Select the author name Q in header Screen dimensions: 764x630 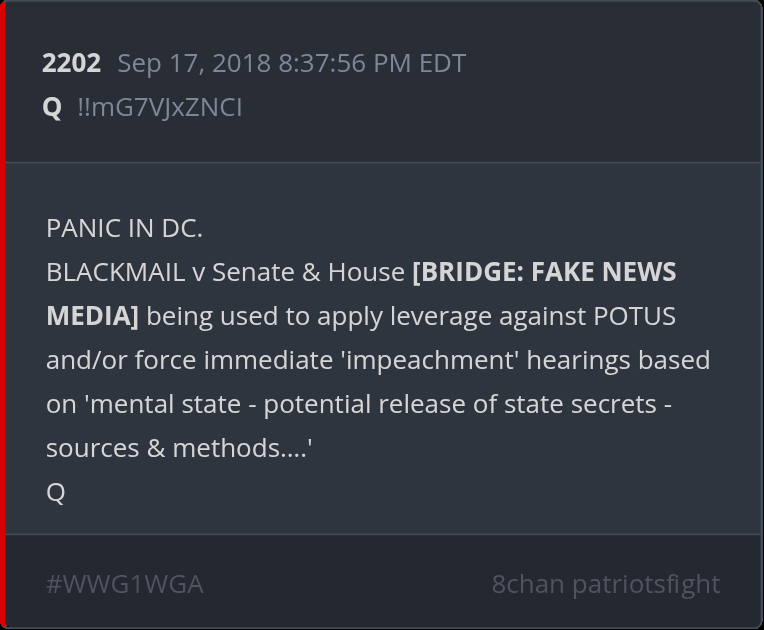pyautogui.click(x=52, y=107)
